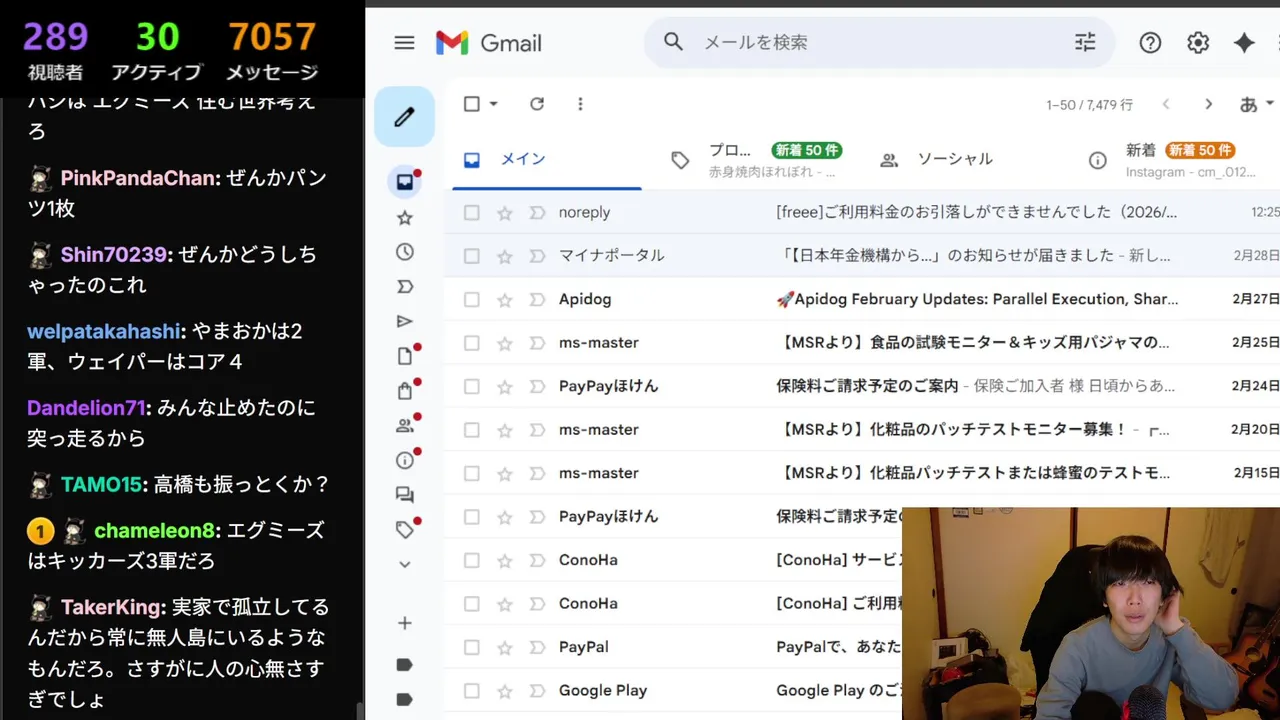The height and width of the screenshot is (720, 1280).
Task: Mark マイナポータル email as important
Action: click(x=537, y=256)
